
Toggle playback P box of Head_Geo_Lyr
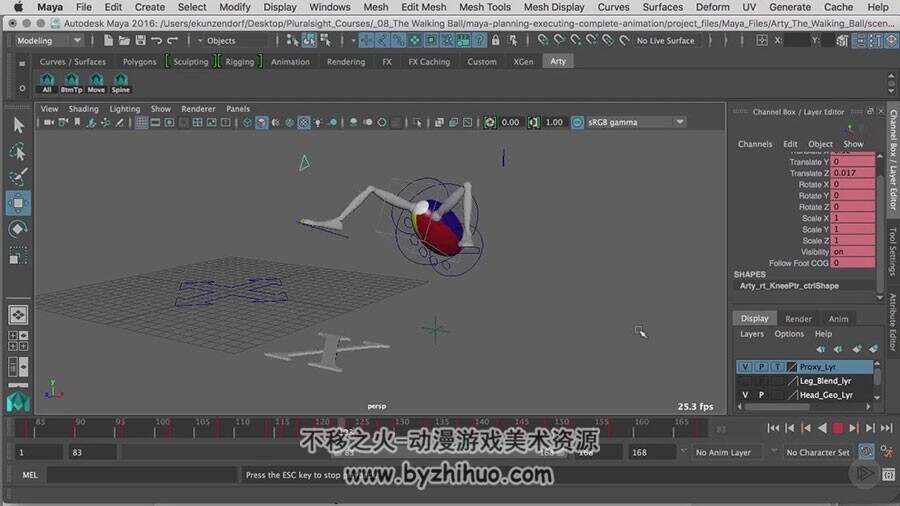point(761,395)
